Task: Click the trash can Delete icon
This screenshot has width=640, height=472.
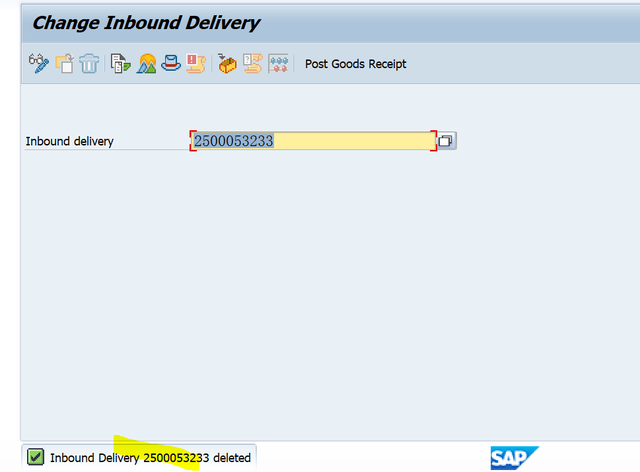Action: point(89,64)
